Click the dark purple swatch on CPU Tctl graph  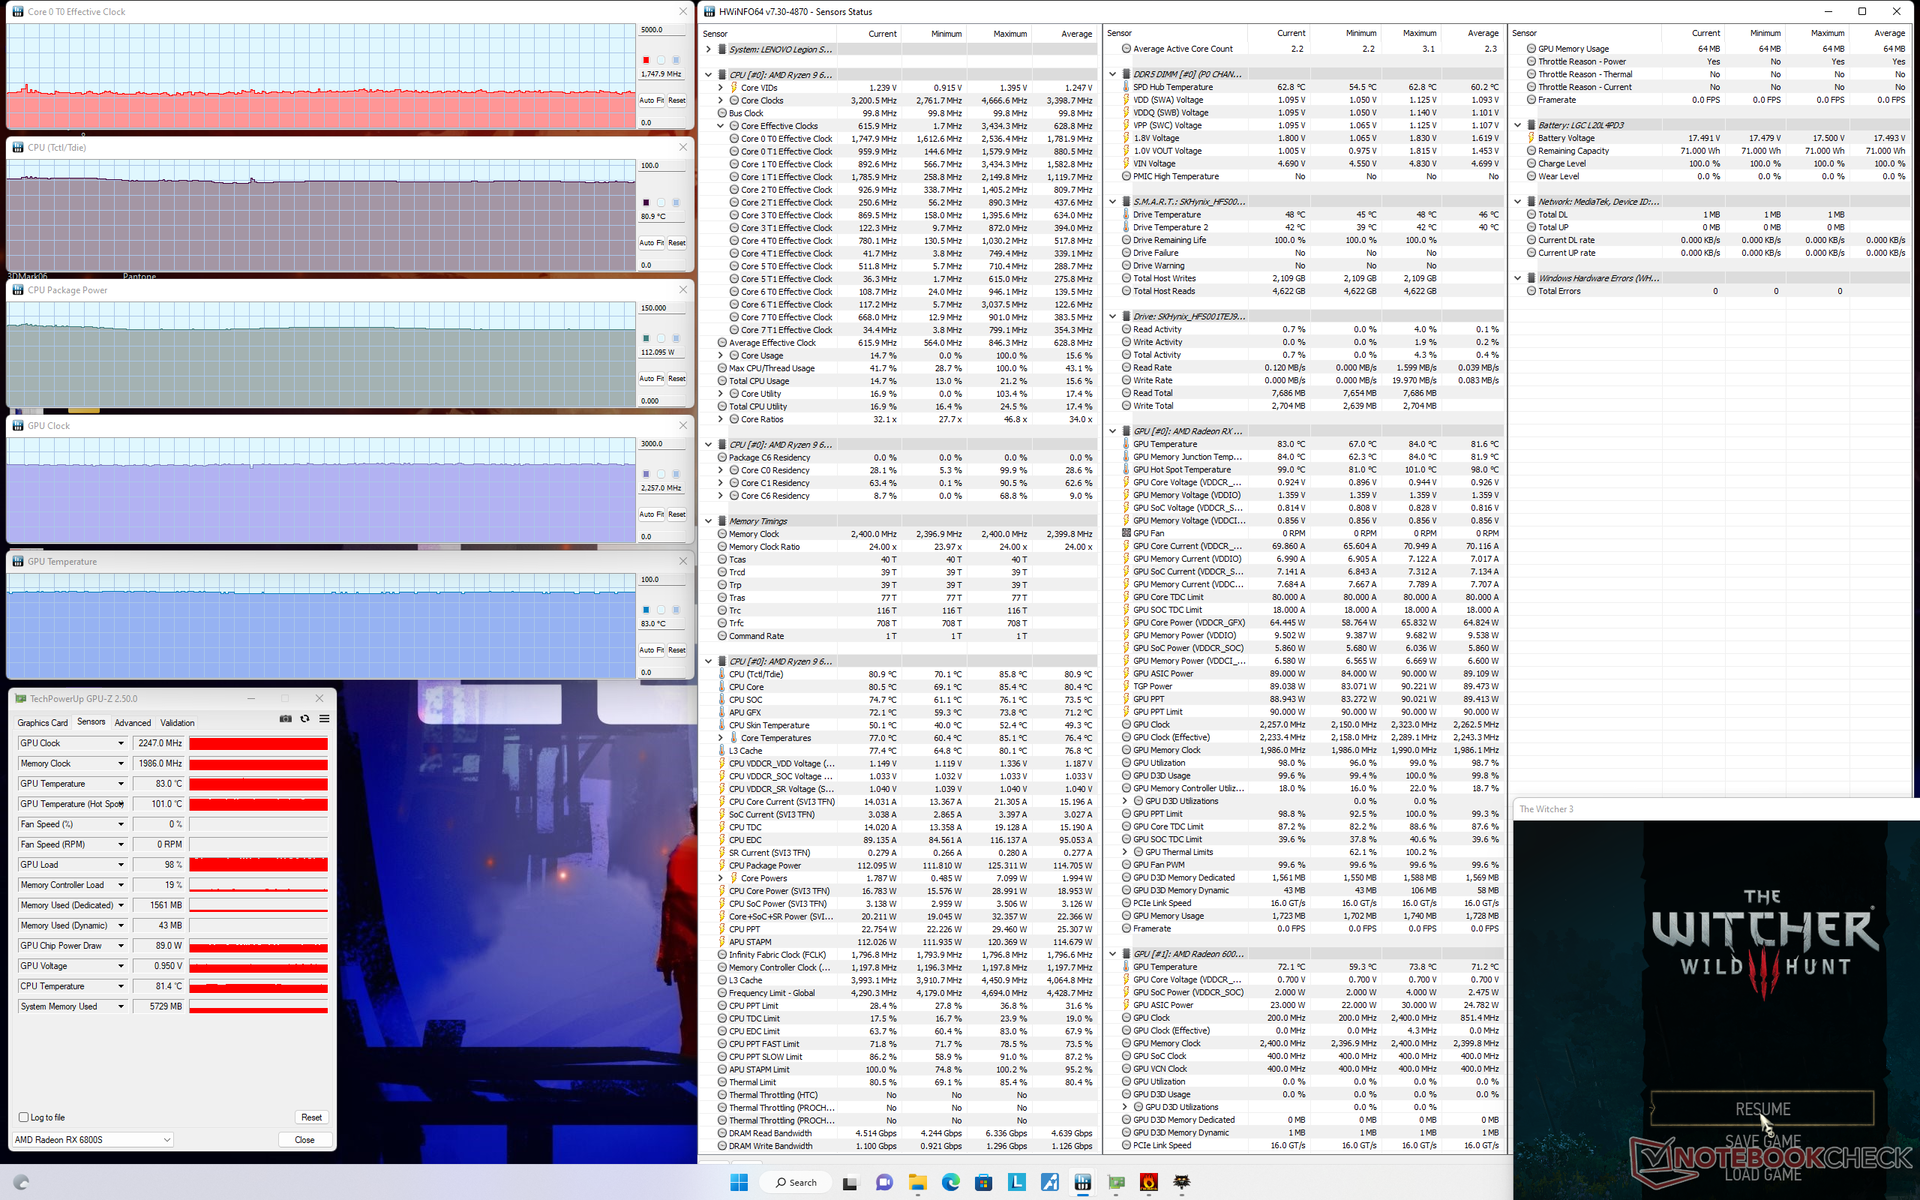click(x=646, y=202)
